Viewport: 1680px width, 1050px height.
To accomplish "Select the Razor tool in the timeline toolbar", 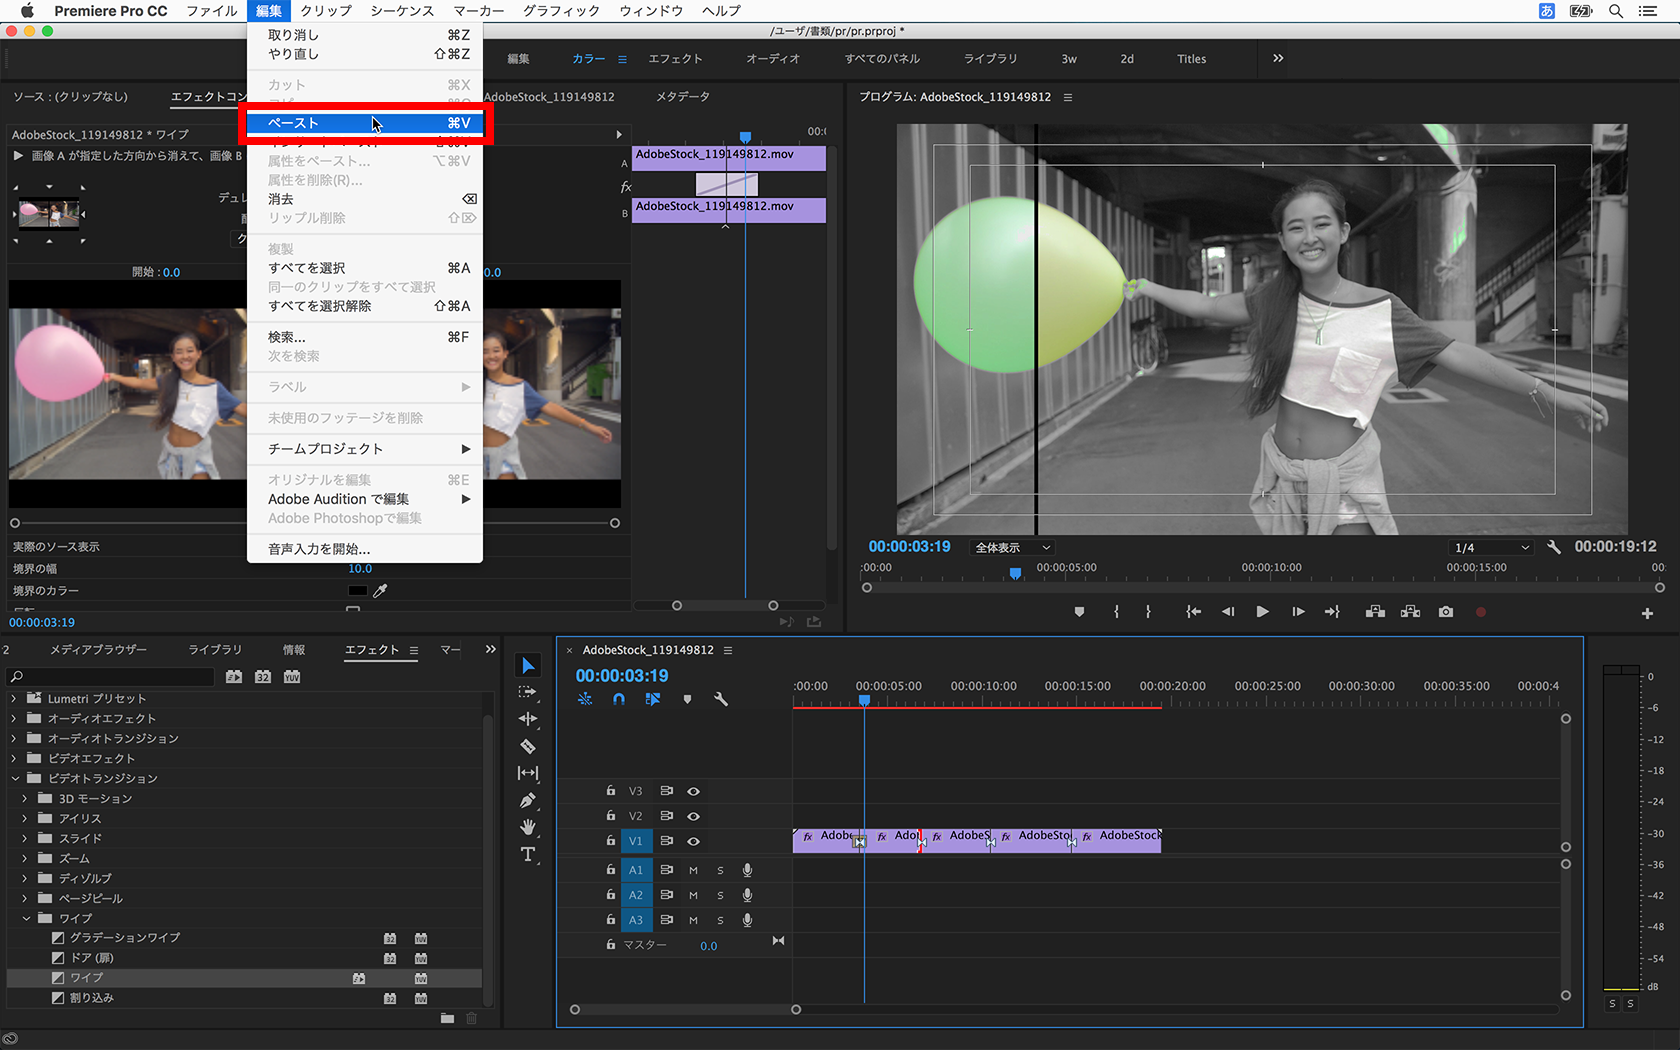I will click(528, 746).
